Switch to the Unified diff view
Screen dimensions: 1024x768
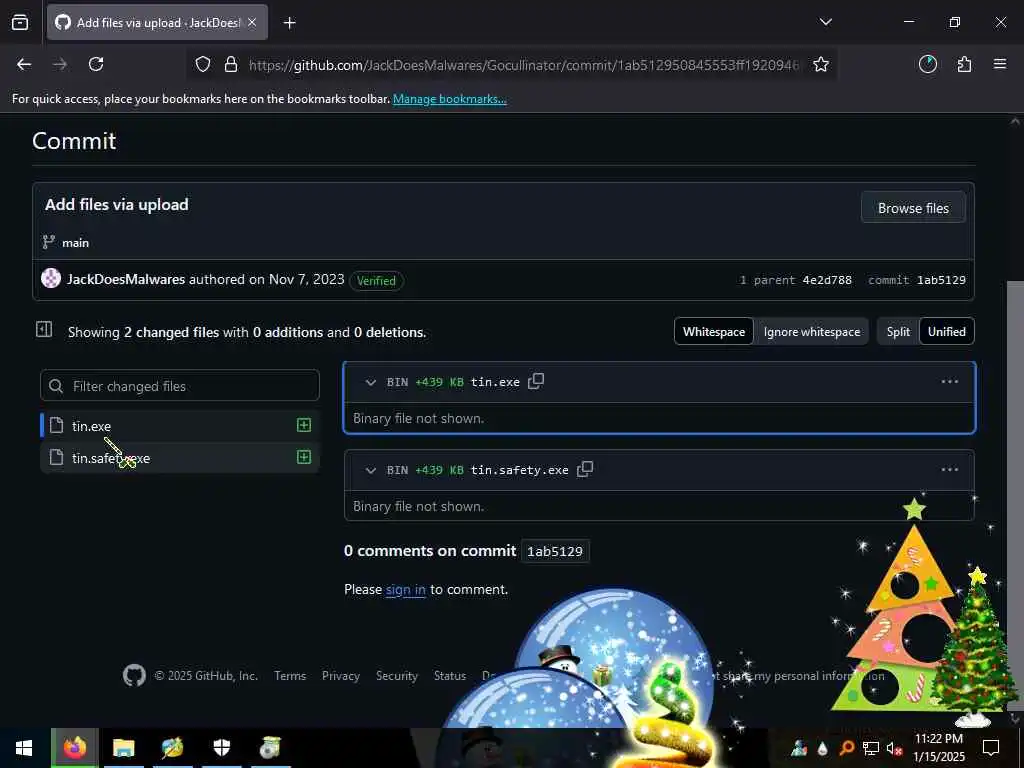click(946, 332)
